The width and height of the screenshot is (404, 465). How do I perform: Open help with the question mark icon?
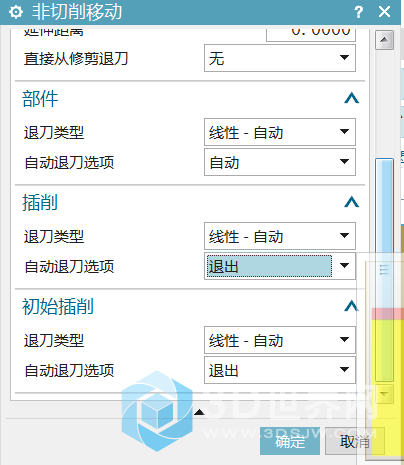[359, 12]
